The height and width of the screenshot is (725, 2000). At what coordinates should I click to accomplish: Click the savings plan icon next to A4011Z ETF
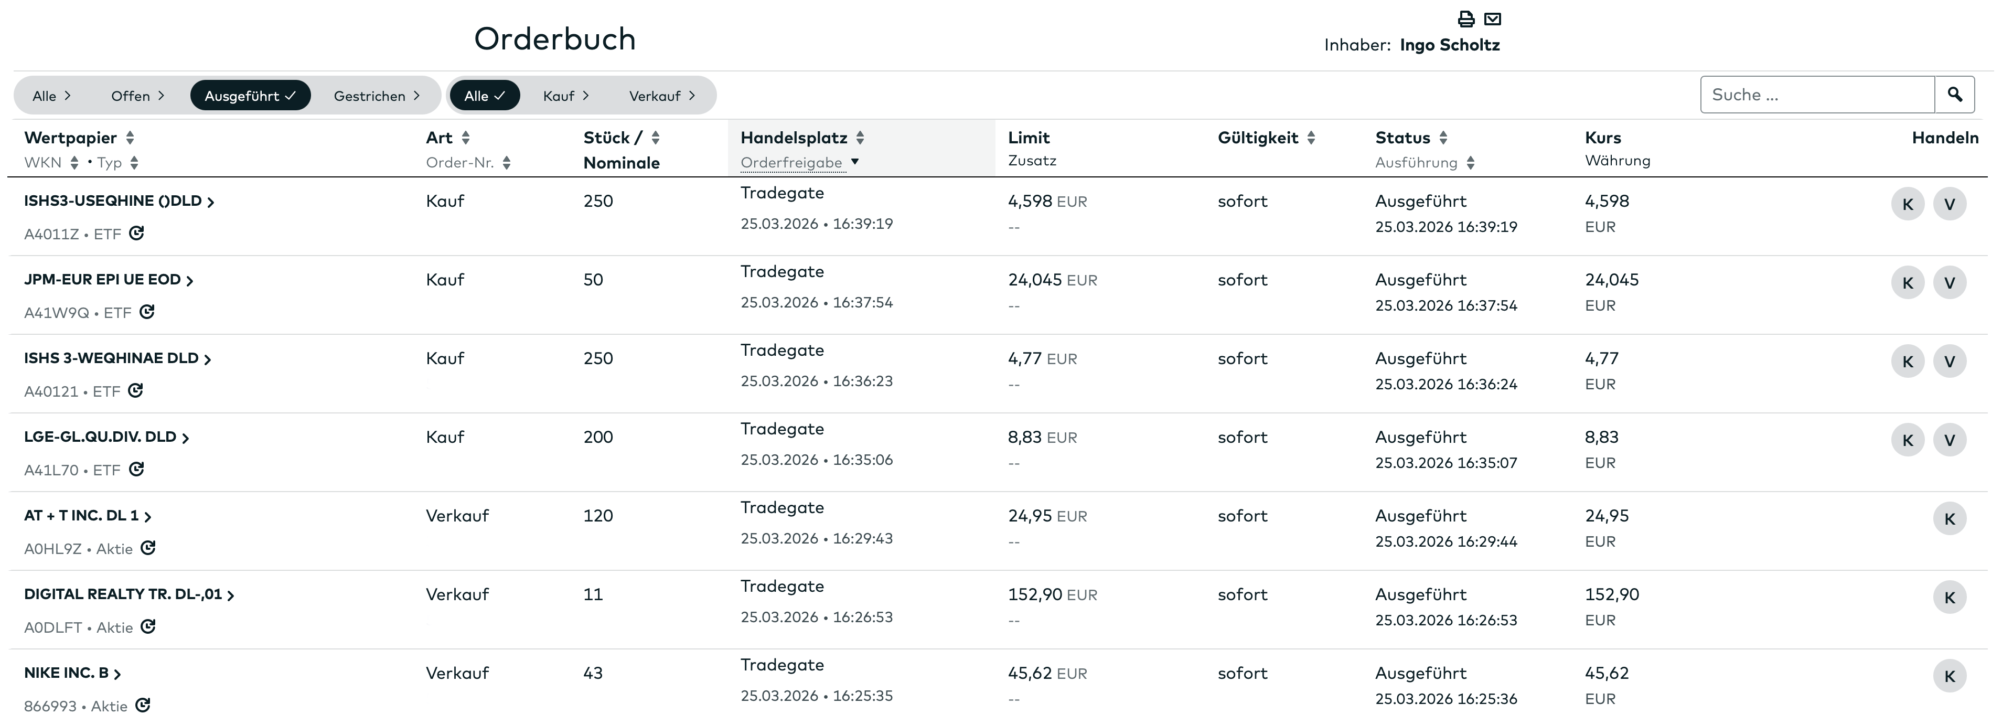pos(137,233)
